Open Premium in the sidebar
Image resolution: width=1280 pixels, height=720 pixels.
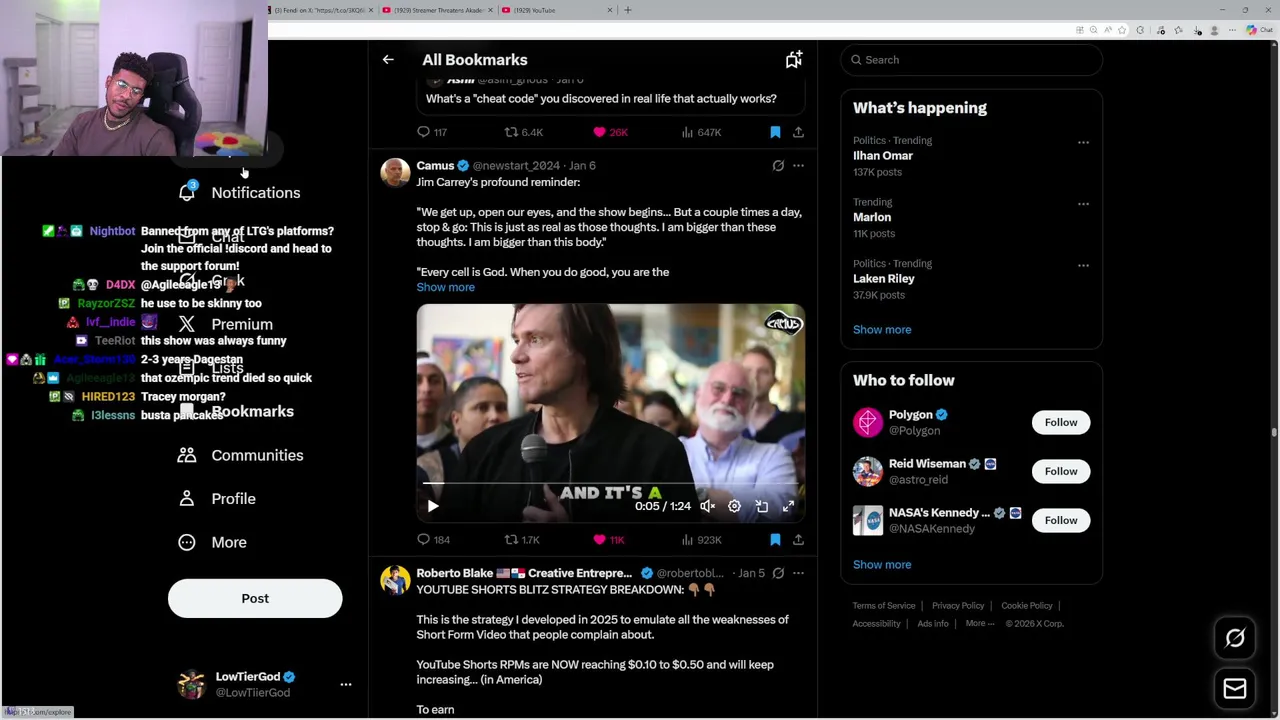[226, 324]
